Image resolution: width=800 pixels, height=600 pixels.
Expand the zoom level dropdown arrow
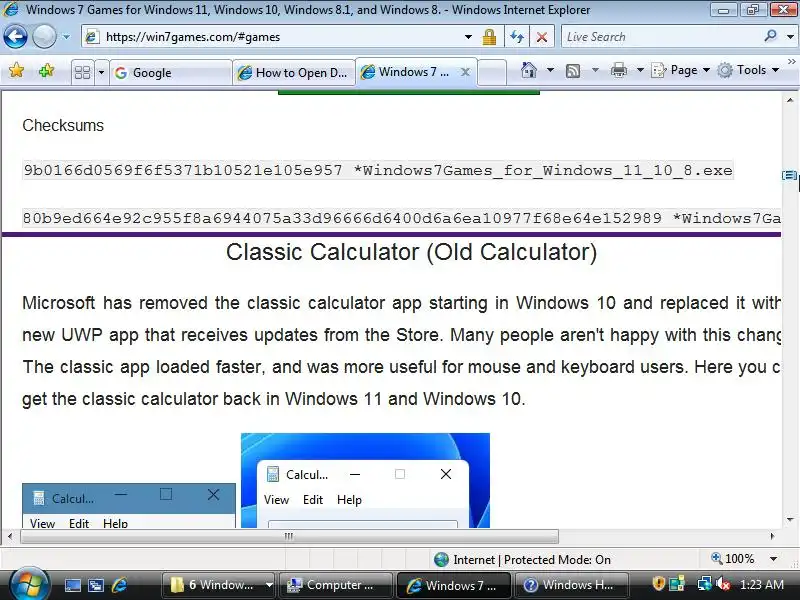pyautogui.click(x=774, y=559)
